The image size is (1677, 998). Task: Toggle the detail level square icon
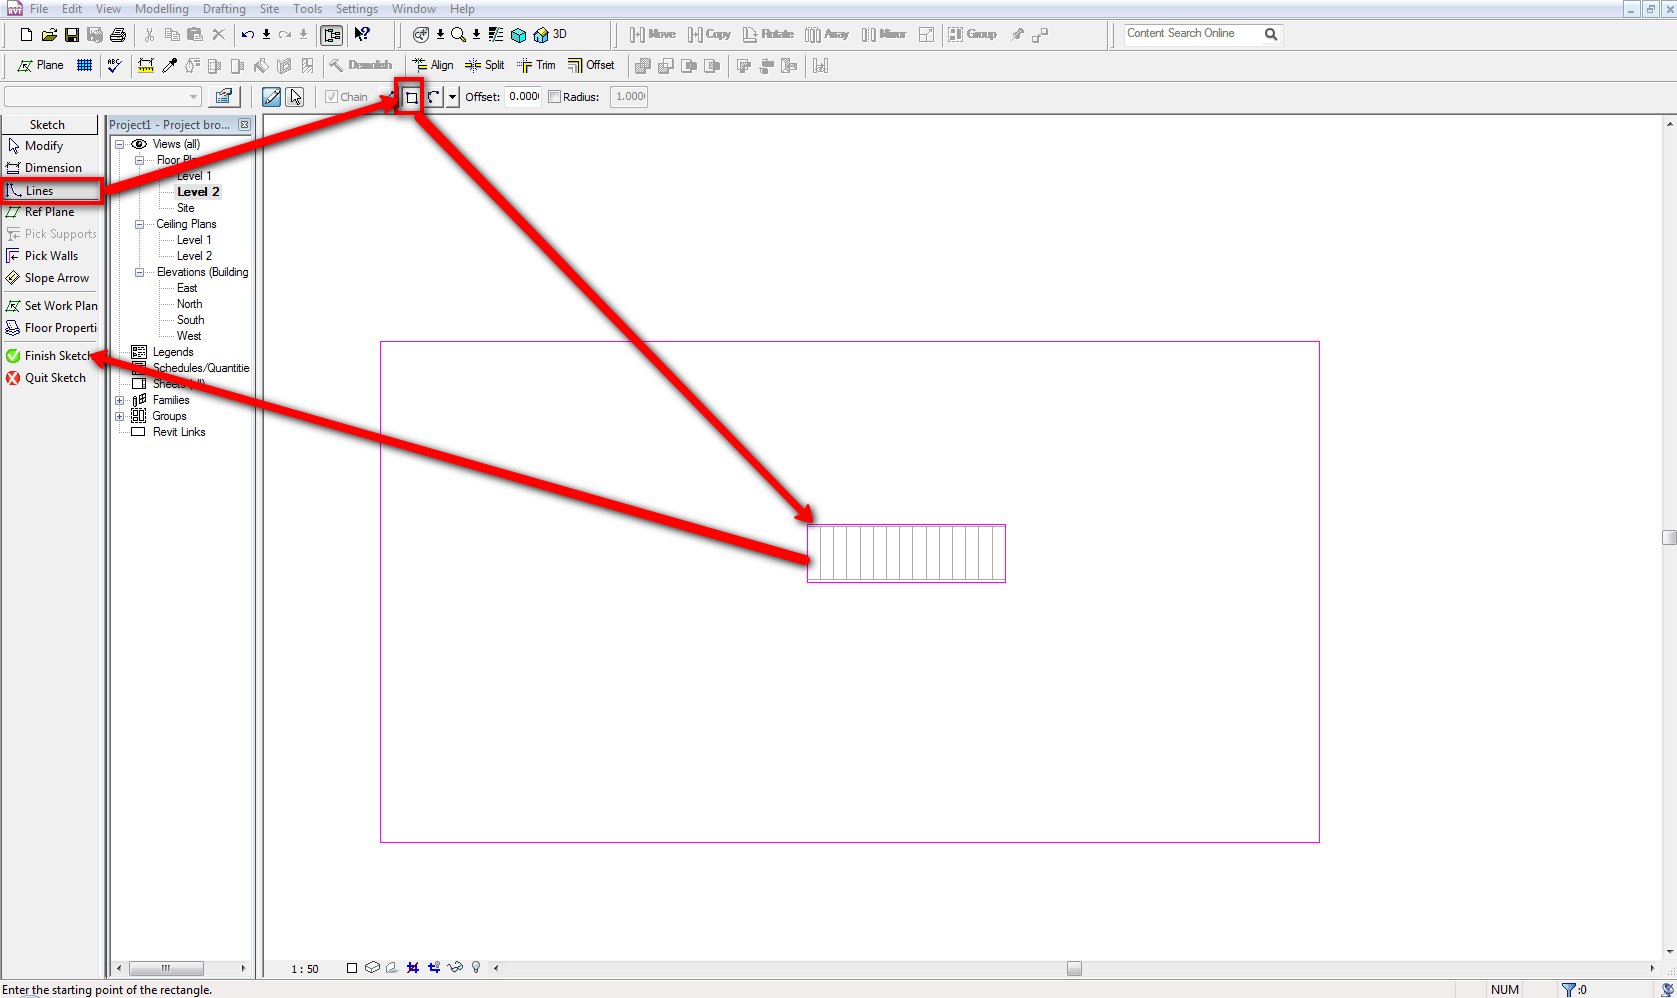[x=352, y=968]
